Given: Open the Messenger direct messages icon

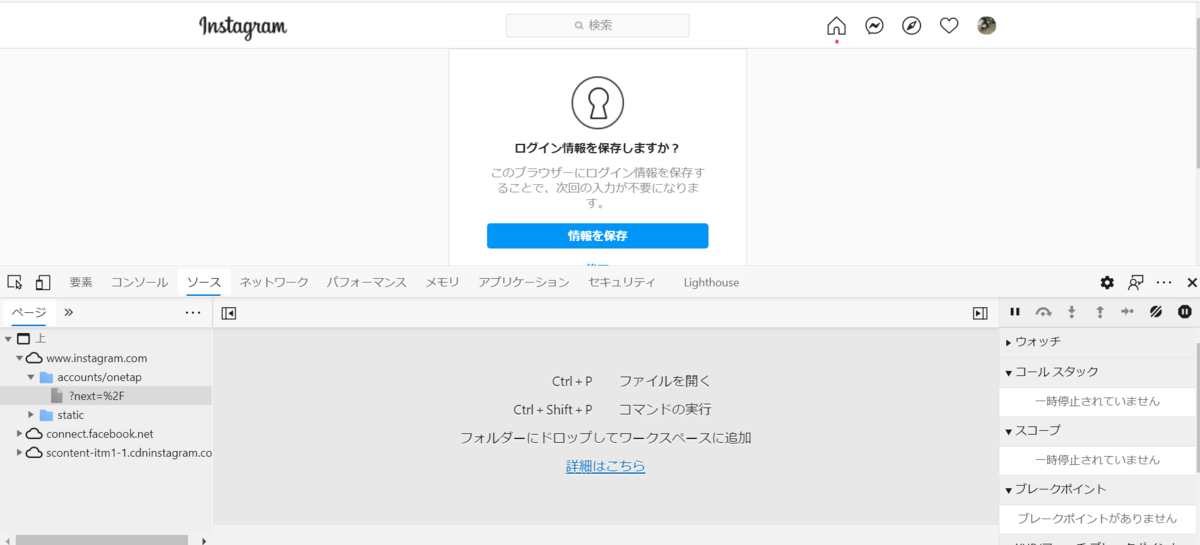Looking at the screenshot, I should point(874,26).
